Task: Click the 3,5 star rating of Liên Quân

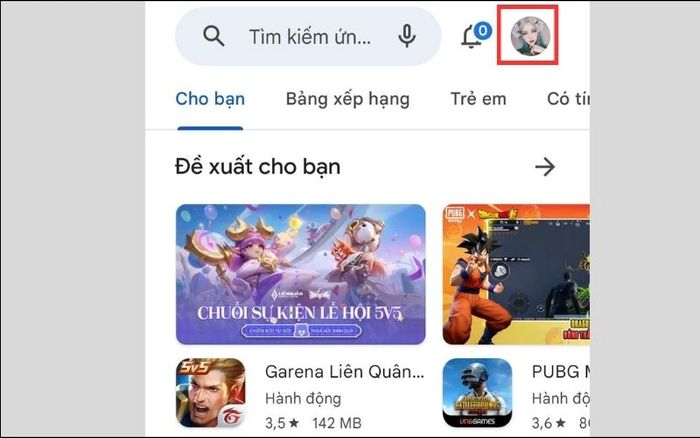Action: click(282, 423)
